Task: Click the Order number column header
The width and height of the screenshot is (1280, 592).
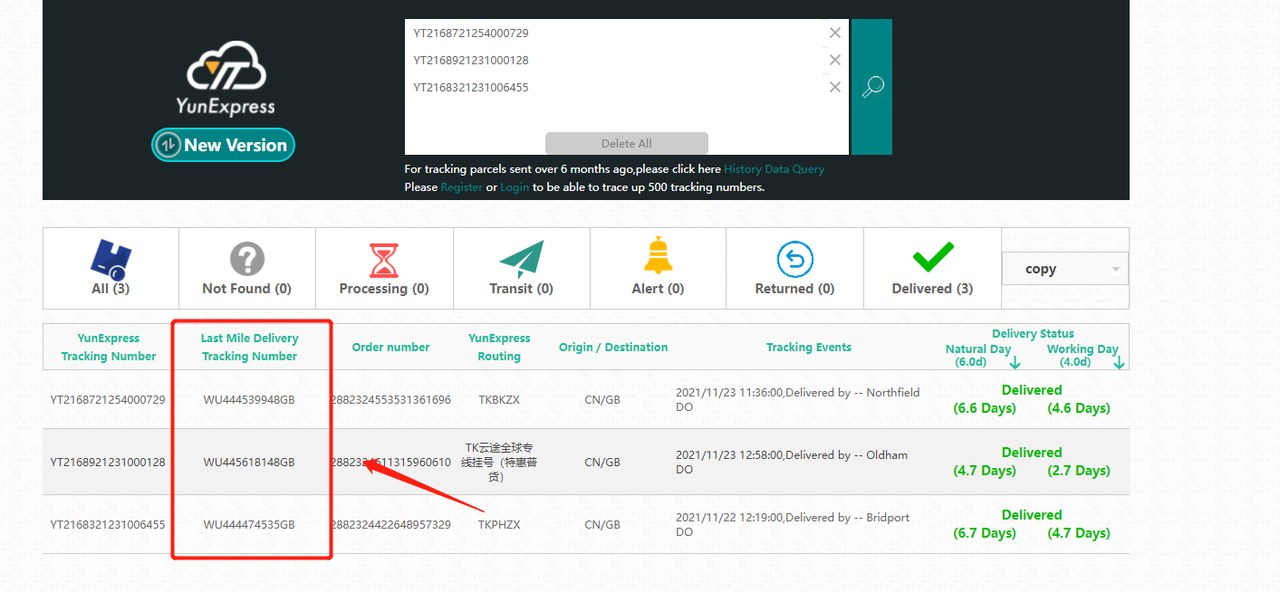Action: click(x=391, y=347)
